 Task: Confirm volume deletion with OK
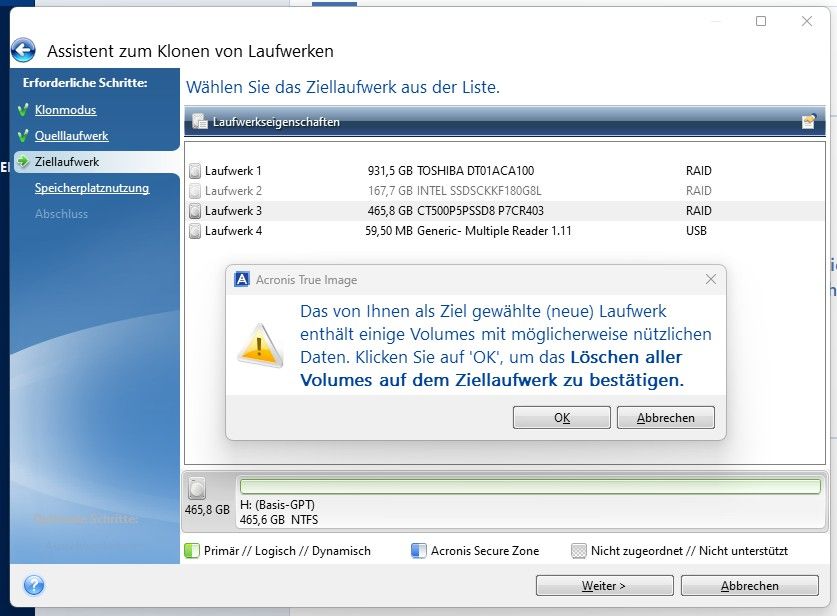point(561,417)
